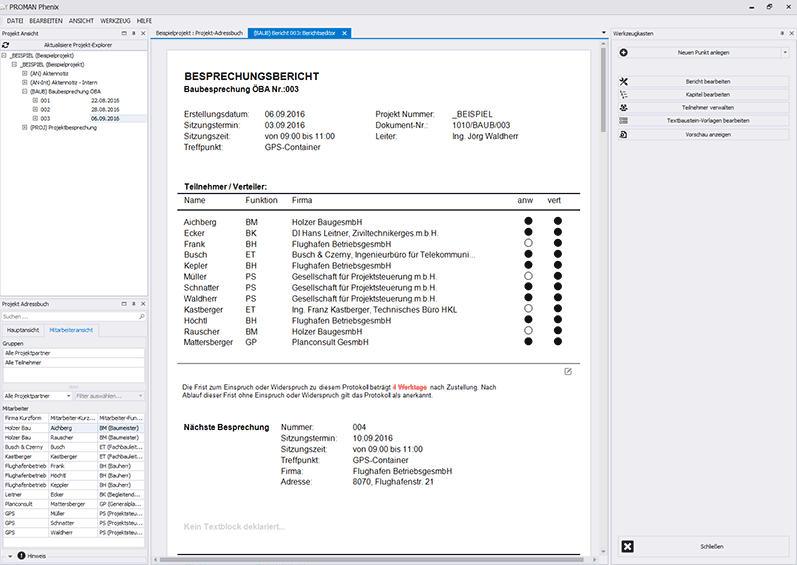Pin the Werkzeugkasten panel
Screen dimensions: 797x565
pyautogui.click(x=782, y=34)
